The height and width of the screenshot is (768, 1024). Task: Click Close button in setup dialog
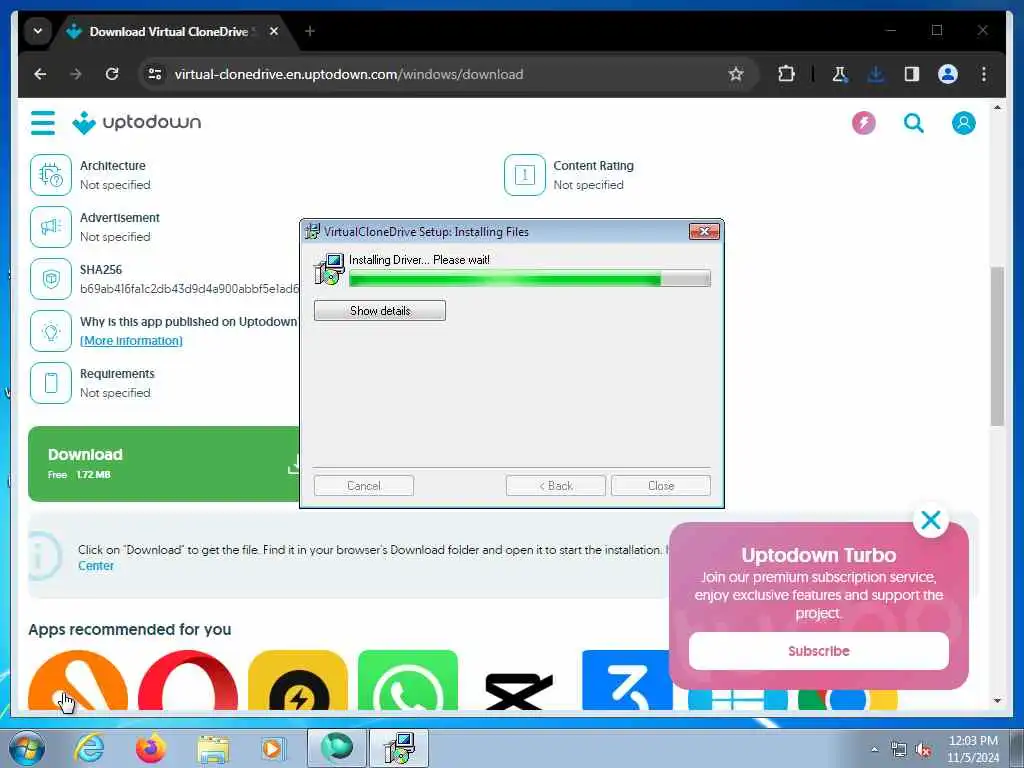[661, 486]
